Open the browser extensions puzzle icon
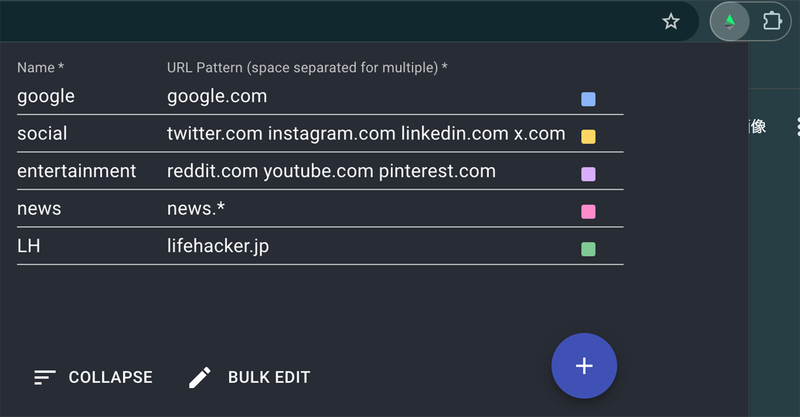 click(772, 21)
